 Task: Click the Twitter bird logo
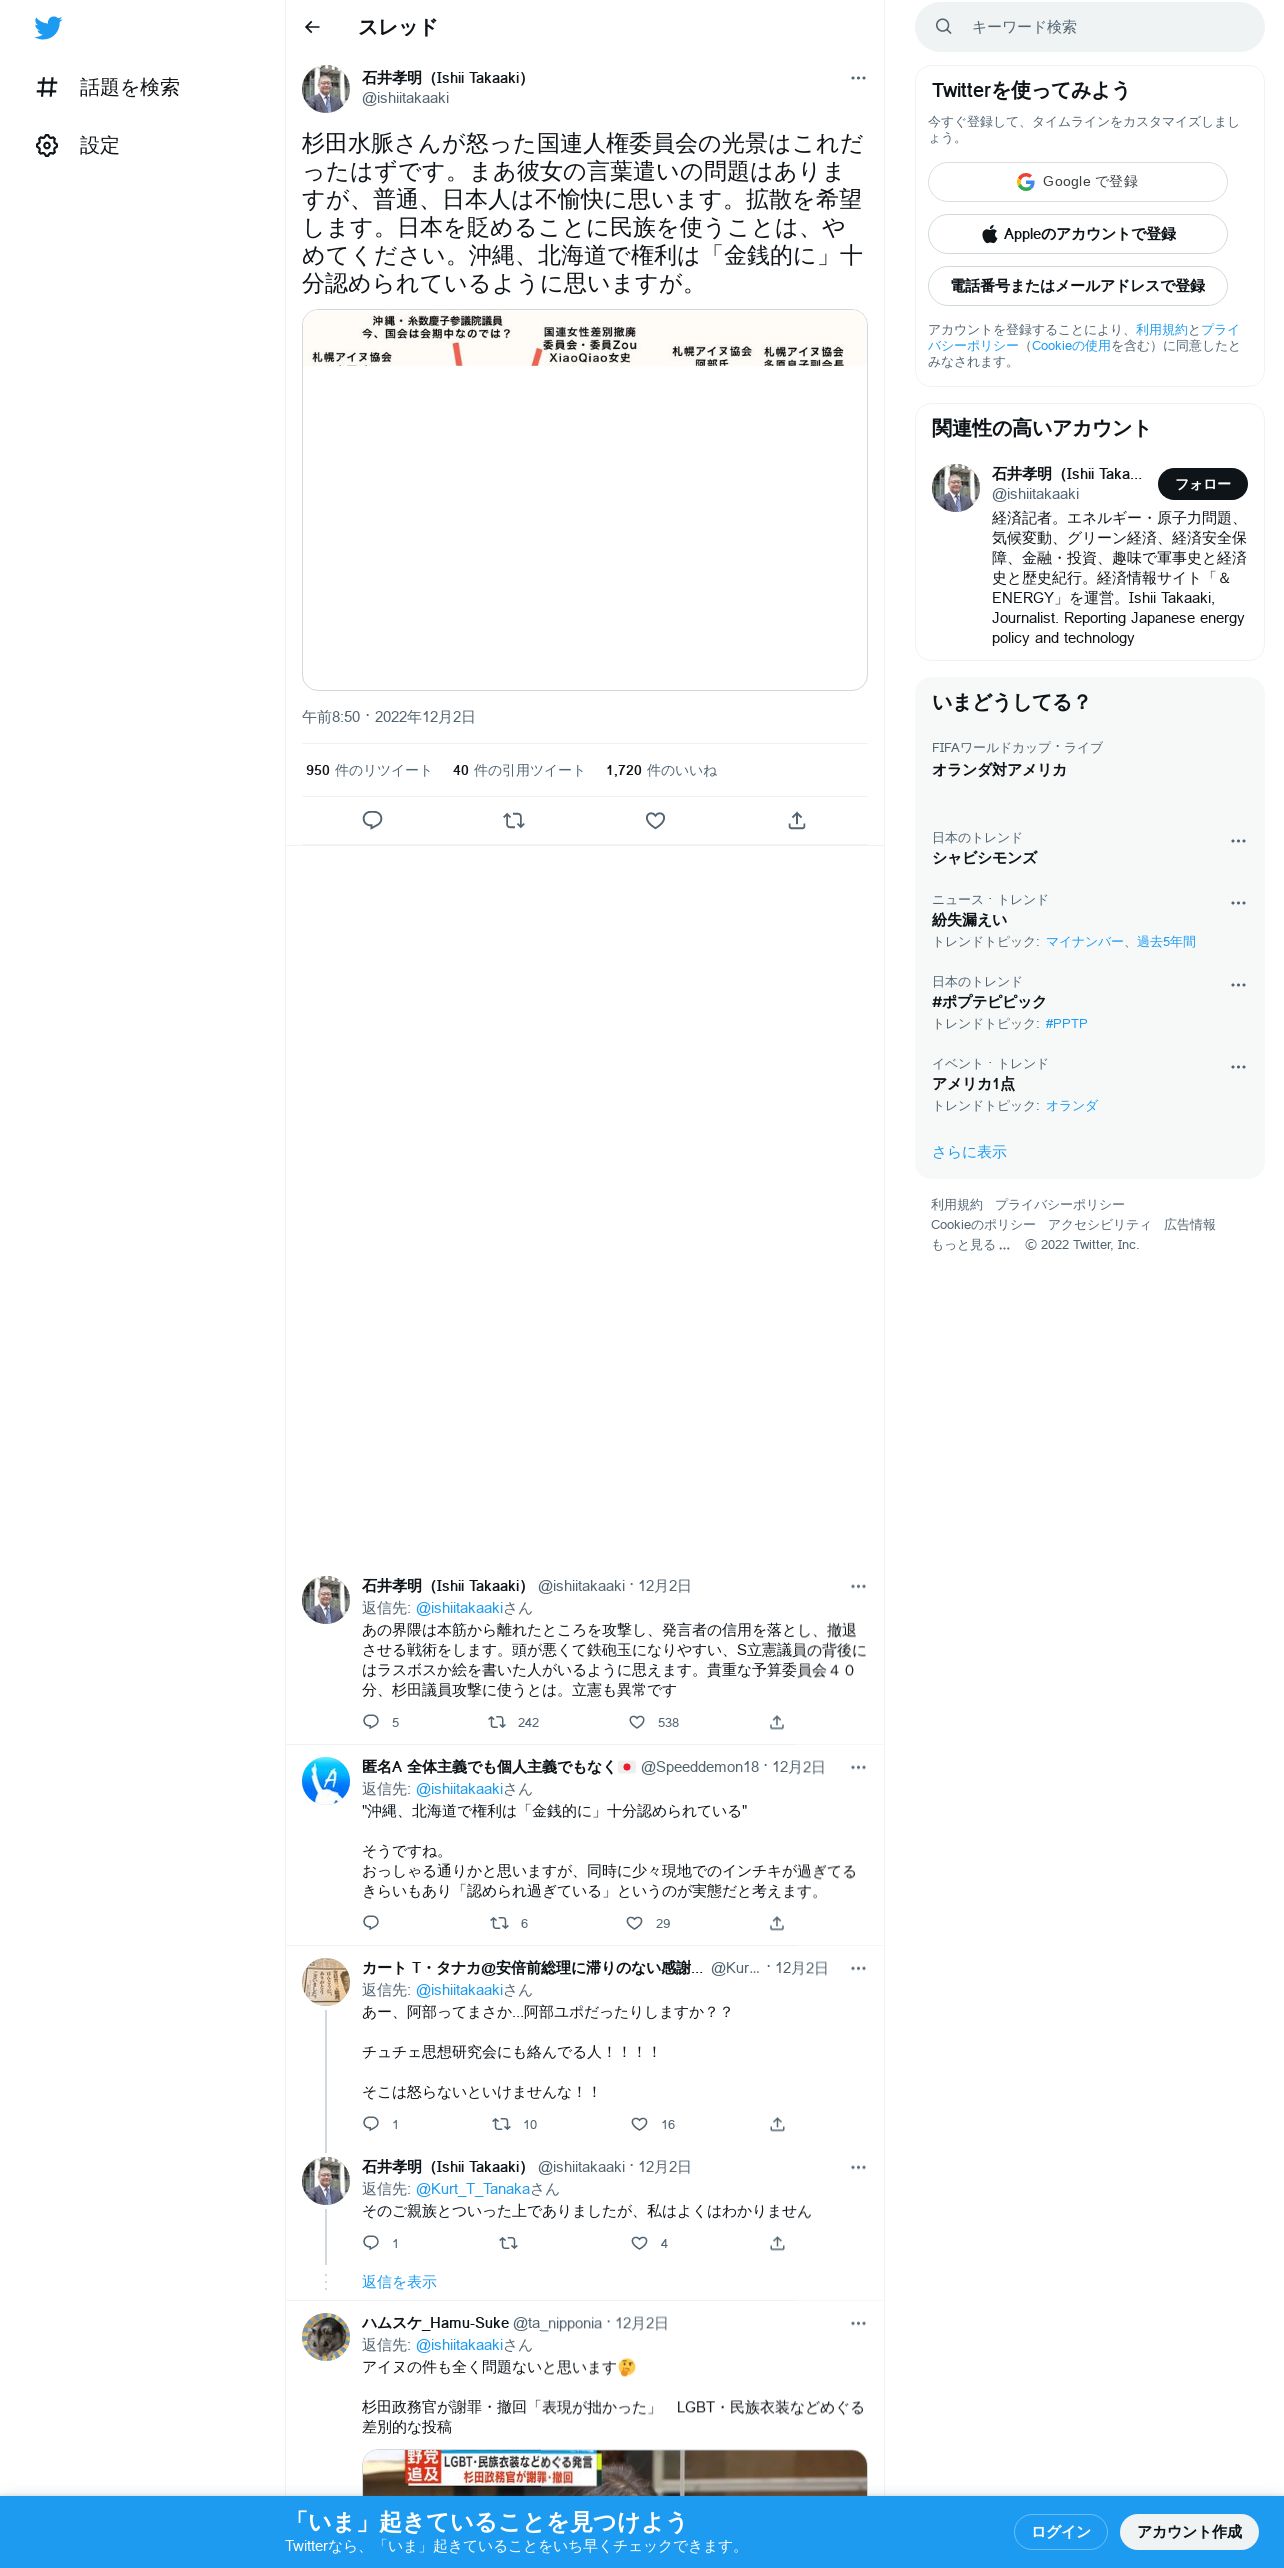tap(48, 28)
